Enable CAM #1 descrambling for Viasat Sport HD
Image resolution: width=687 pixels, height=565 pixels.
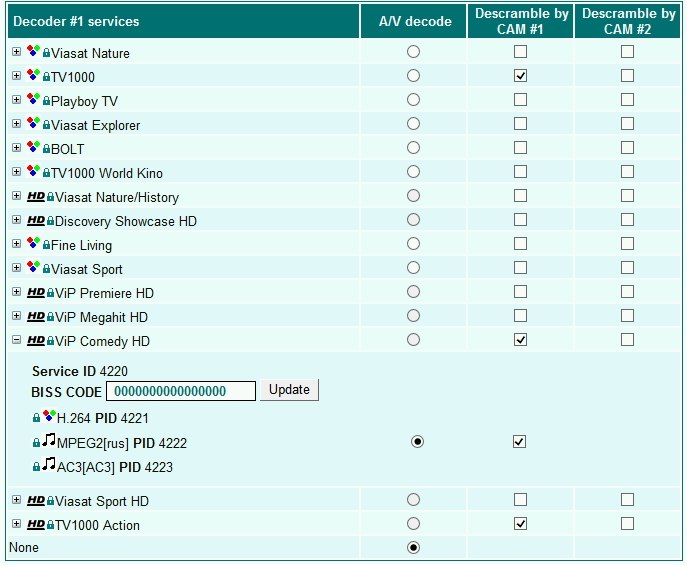click(x=520, y=500)
